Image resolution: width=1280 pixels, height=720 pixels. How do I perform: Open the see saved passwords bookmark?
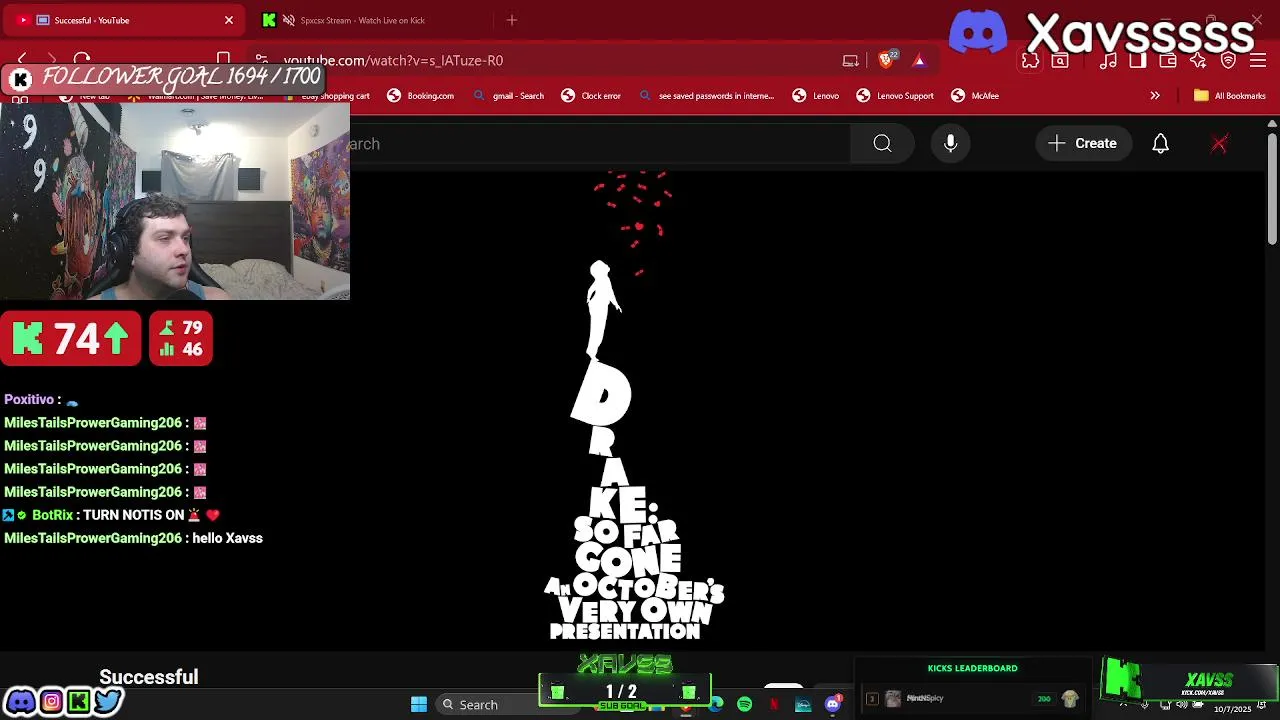click(707, 96)
